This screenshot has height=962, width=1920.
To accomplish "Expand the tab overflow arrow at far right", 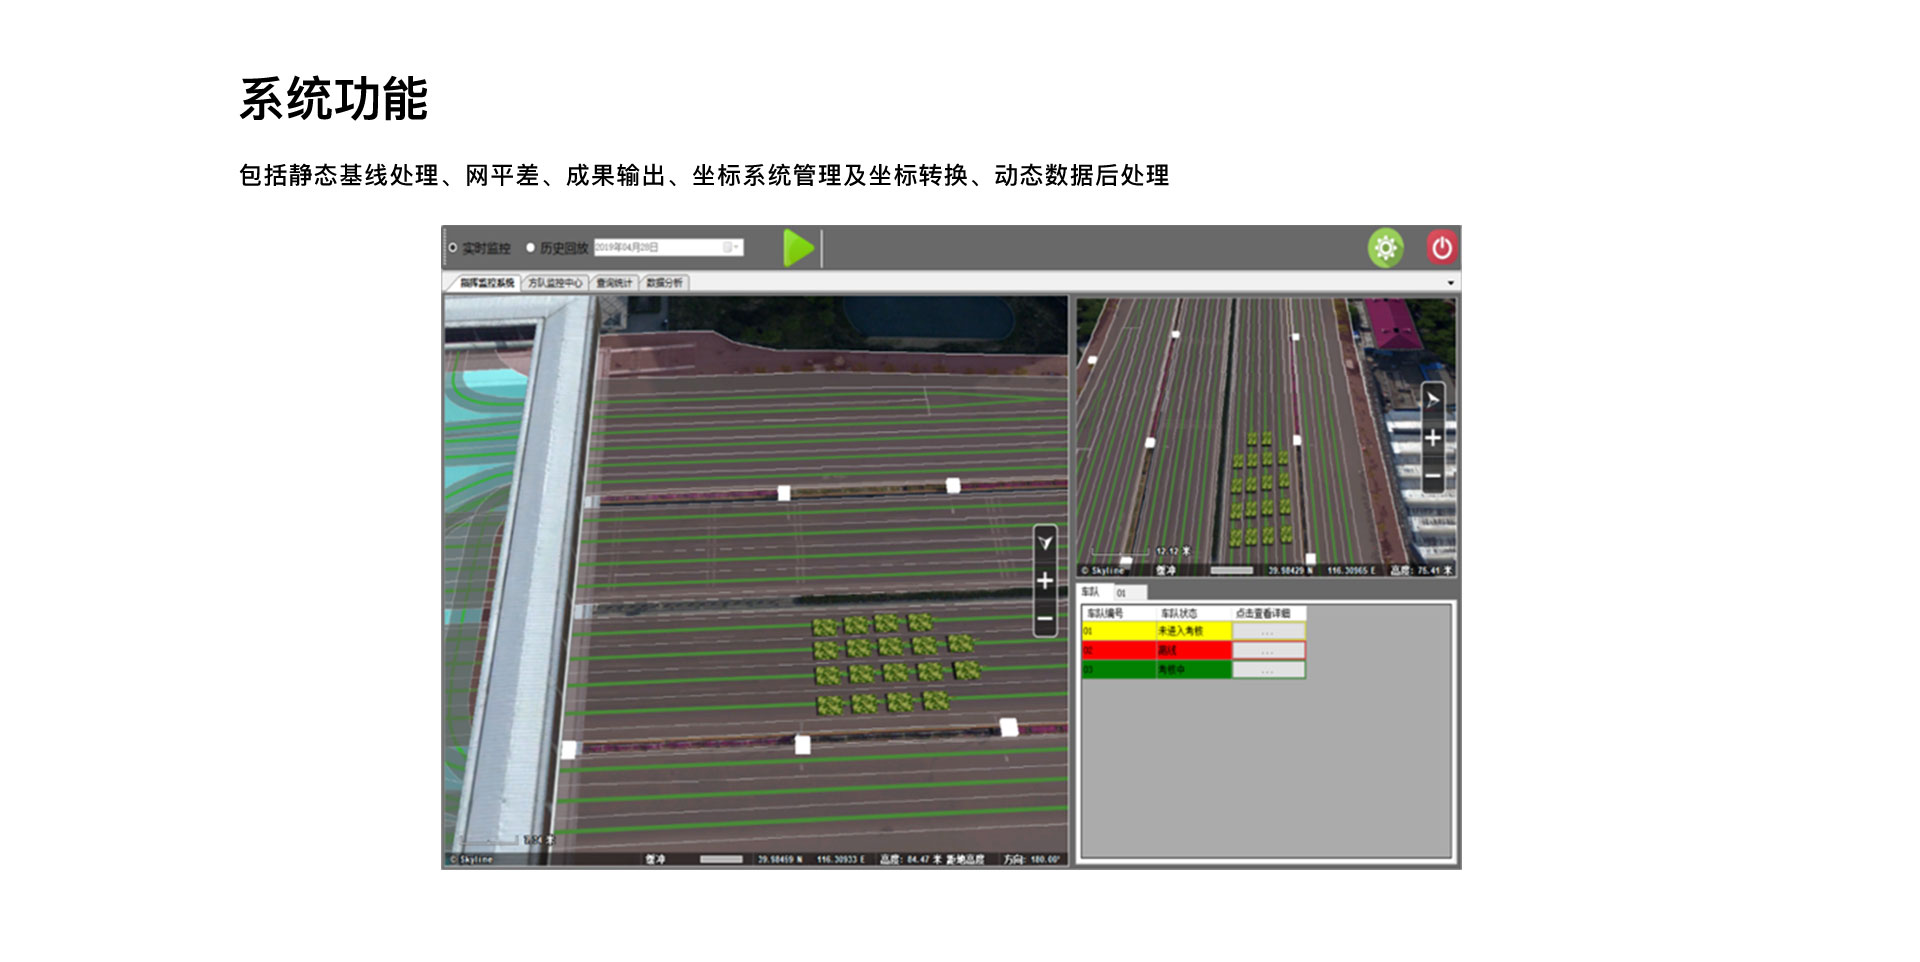I will pyautogui.click(x=1451, y=283).
